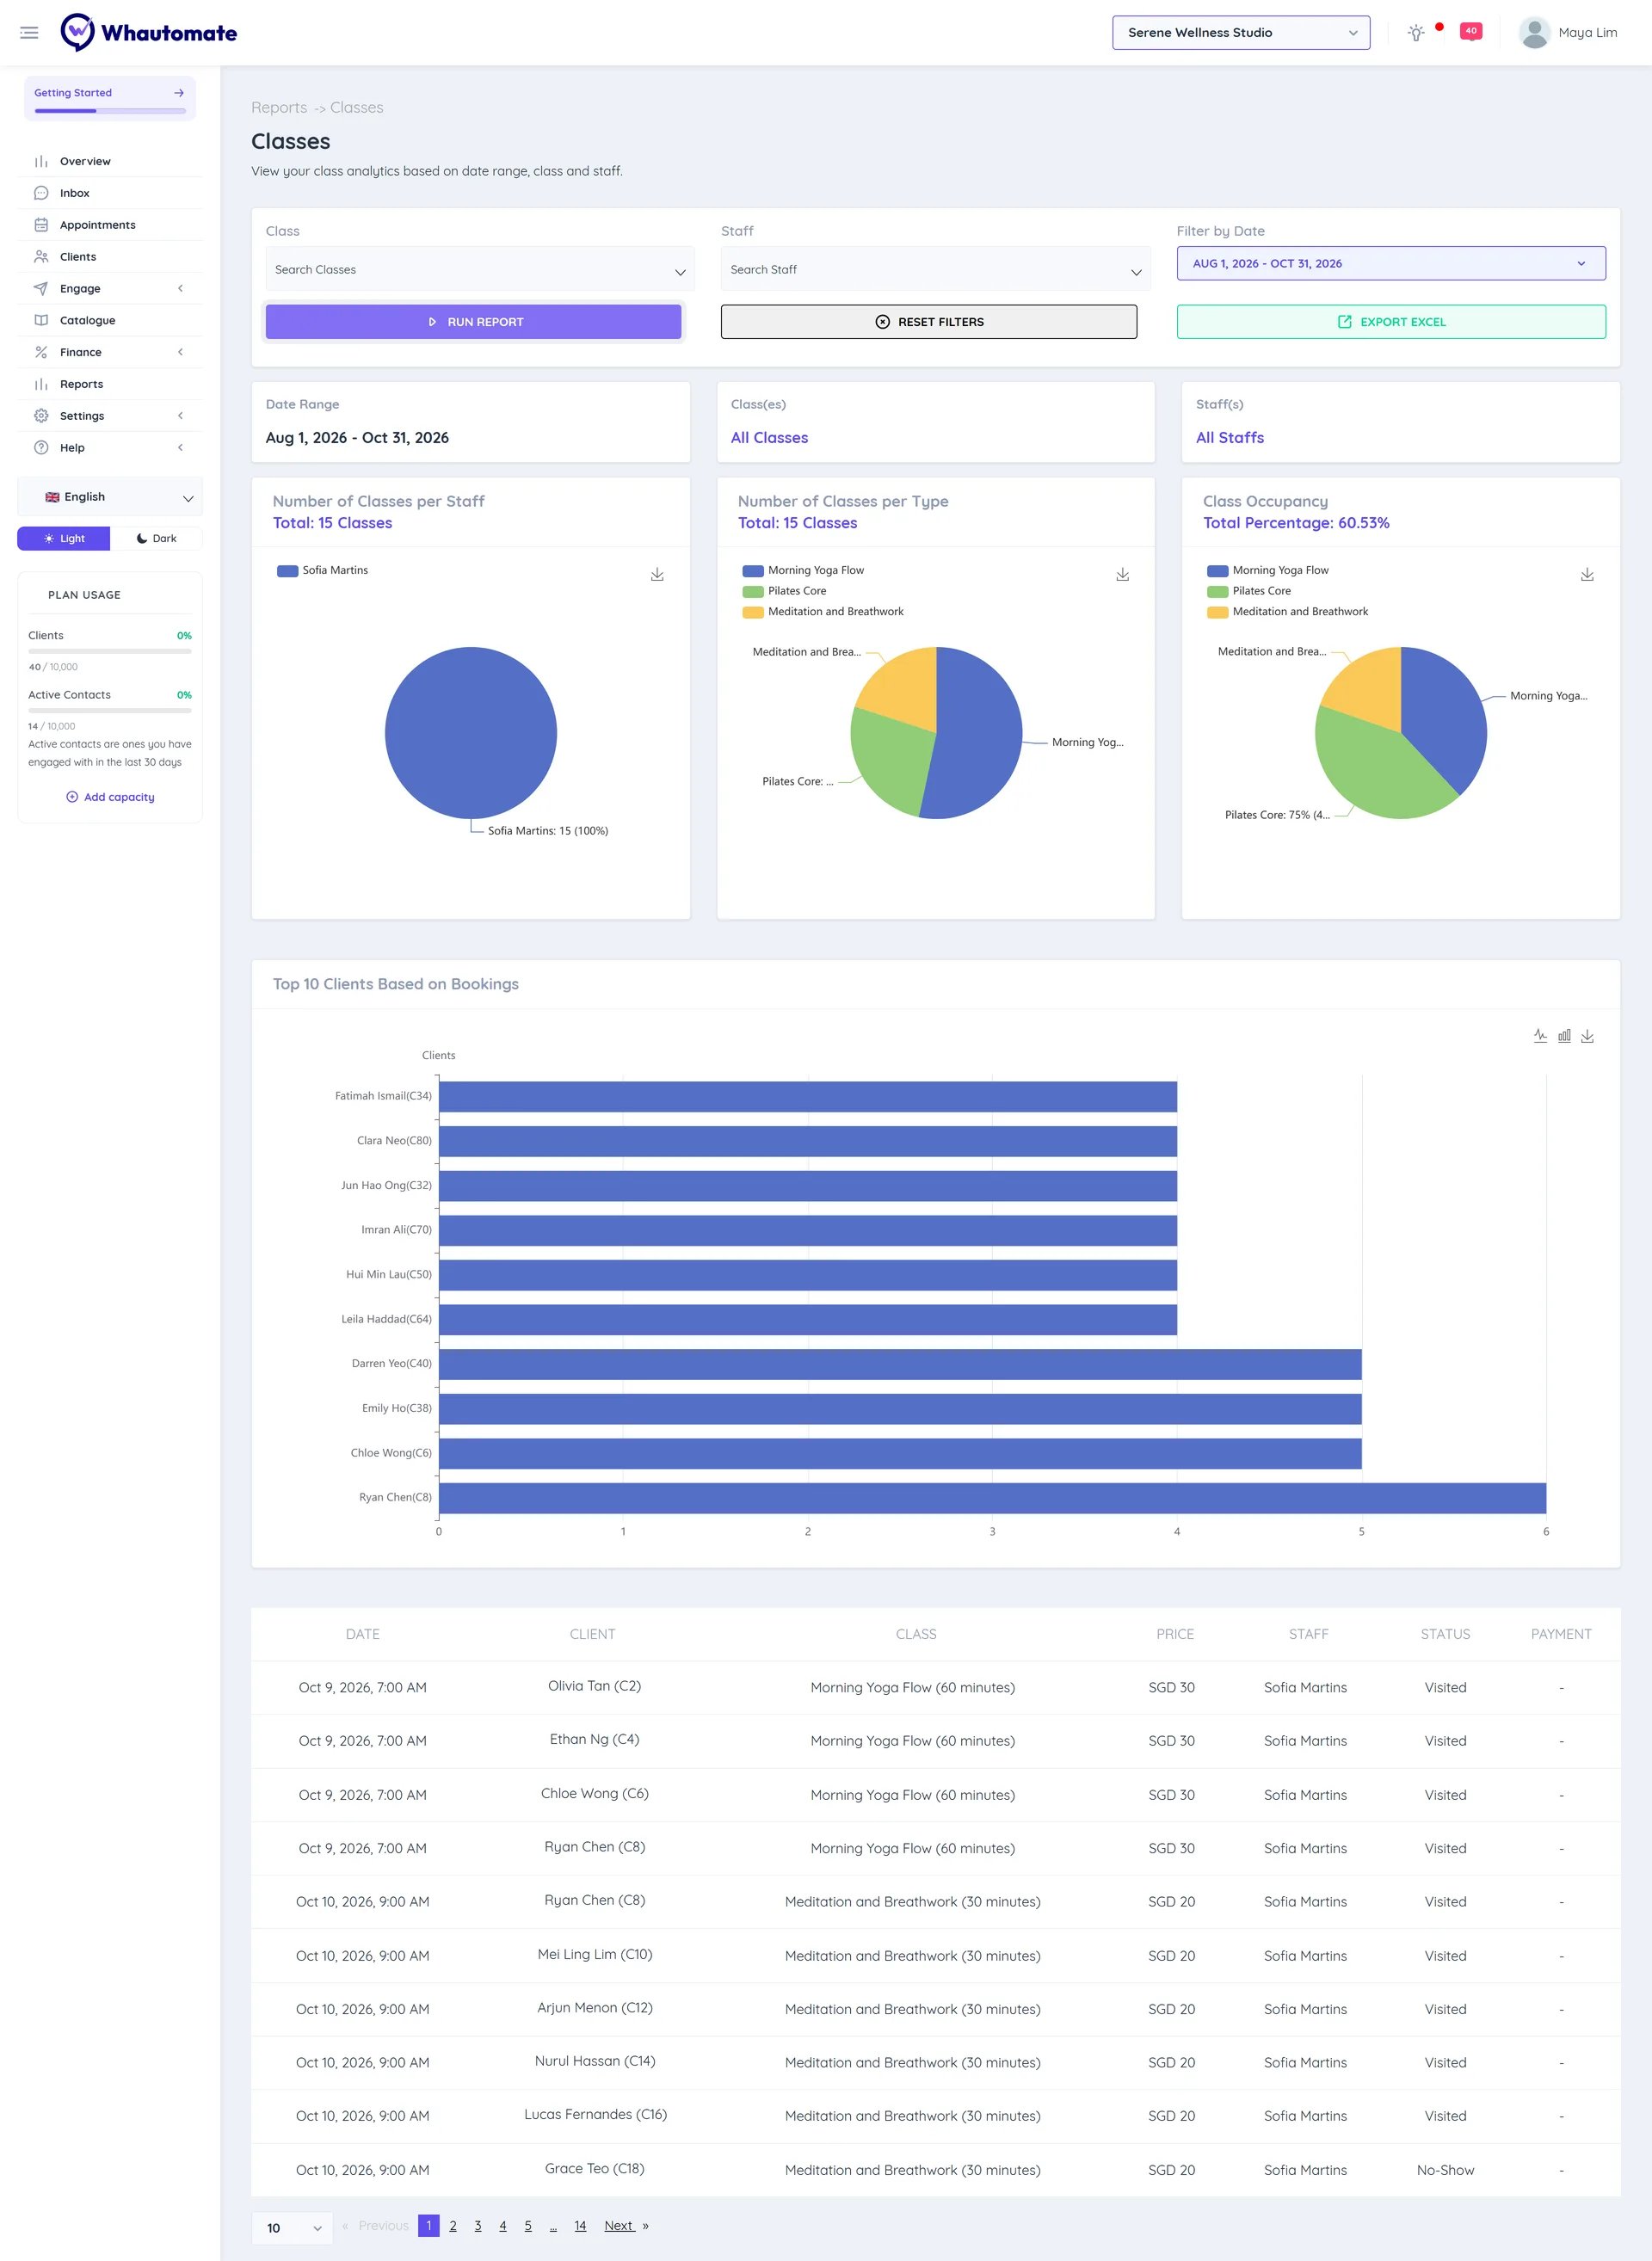
Task: Click the RESET FILTERS button
Action: click(x=929, y=322)
